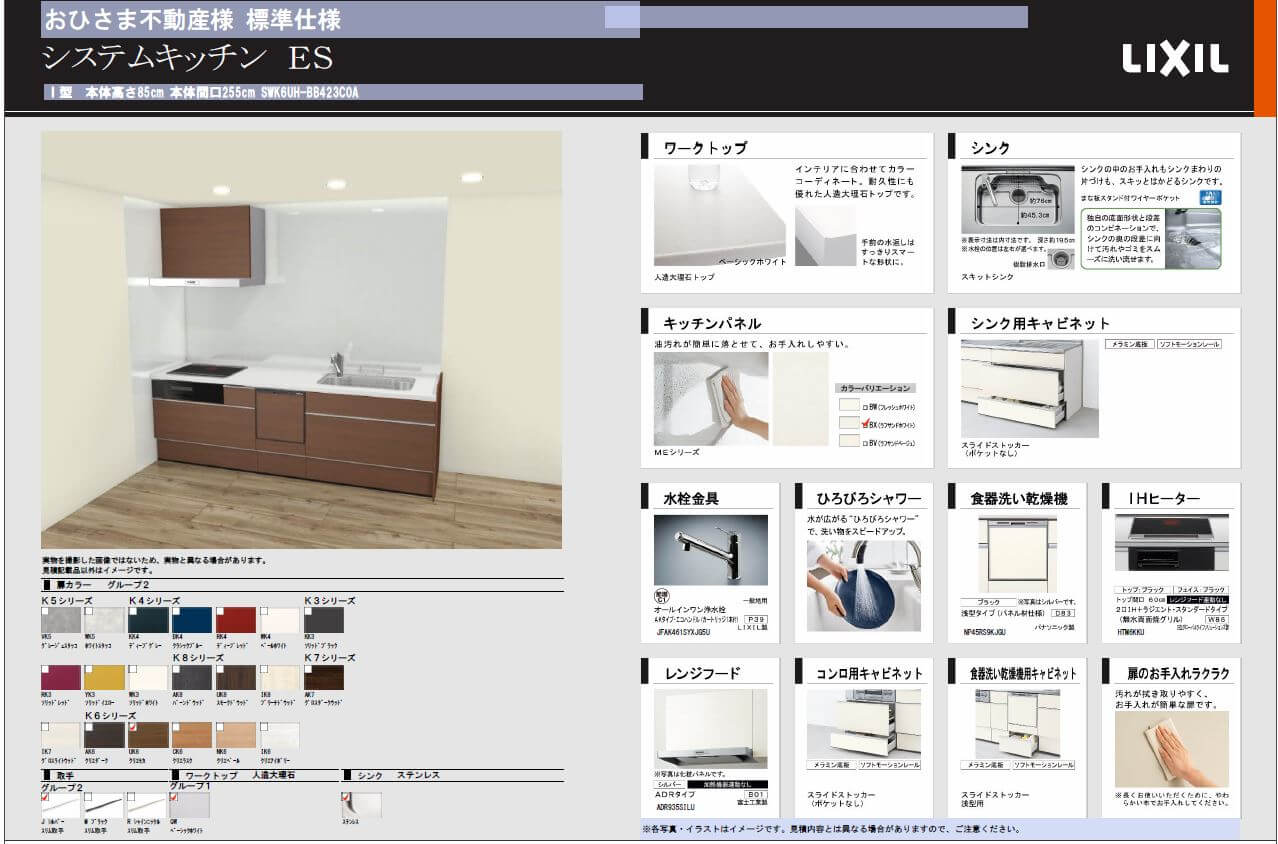
Task: Select the RK4 ディープレッド red swatch
Action: (x=236, y=620)
